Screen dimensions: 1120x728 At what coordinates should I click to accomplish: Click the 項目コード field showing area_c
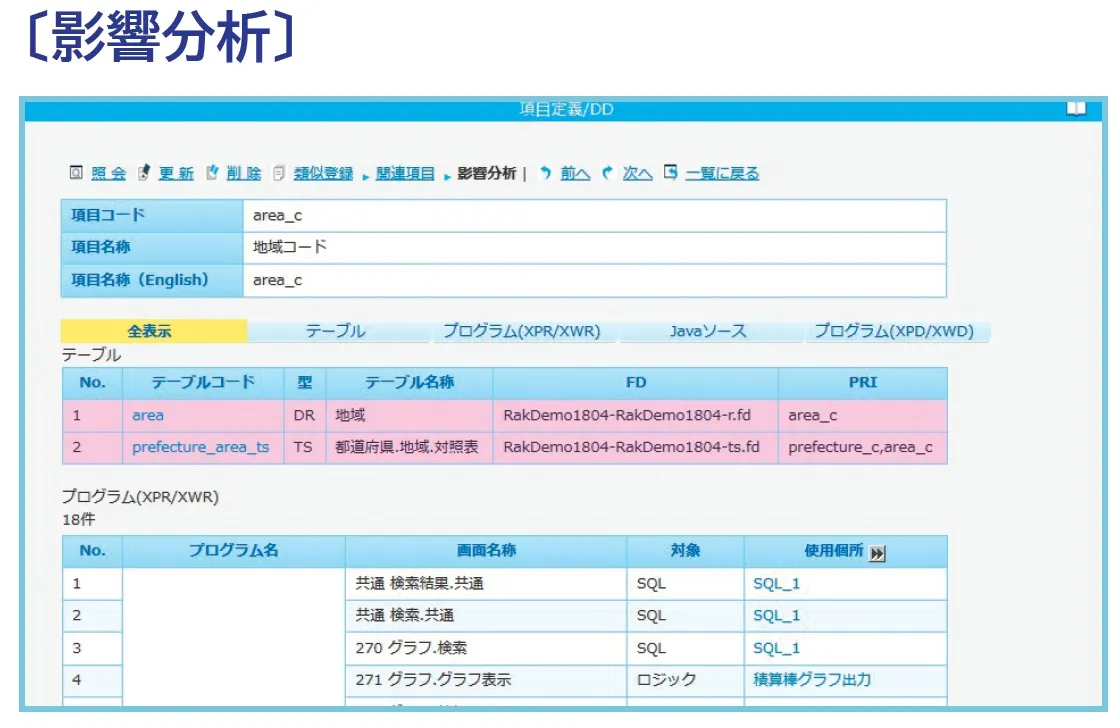[594, 216]
